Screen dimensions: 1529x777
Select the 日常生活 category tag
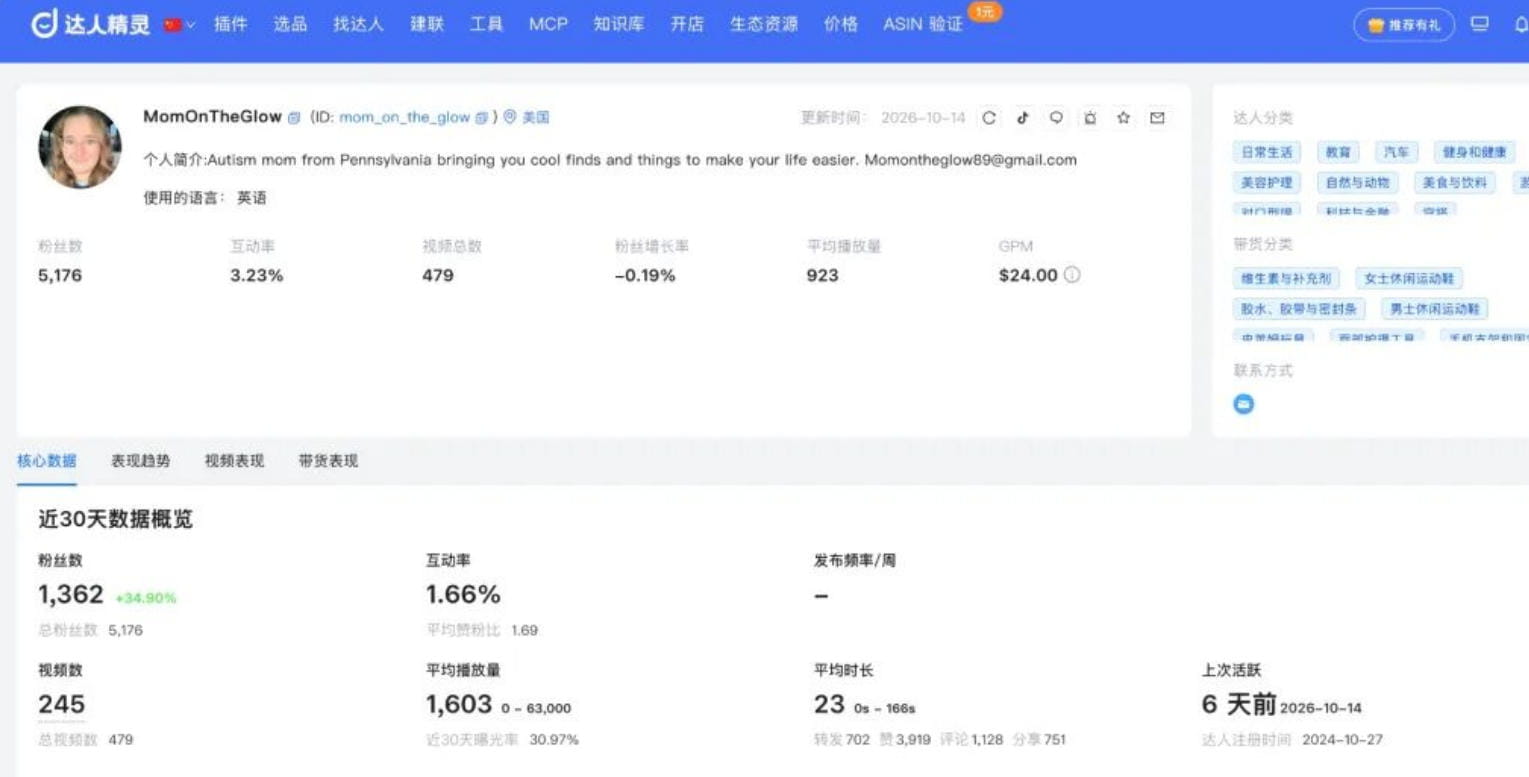click(1267, 152)
